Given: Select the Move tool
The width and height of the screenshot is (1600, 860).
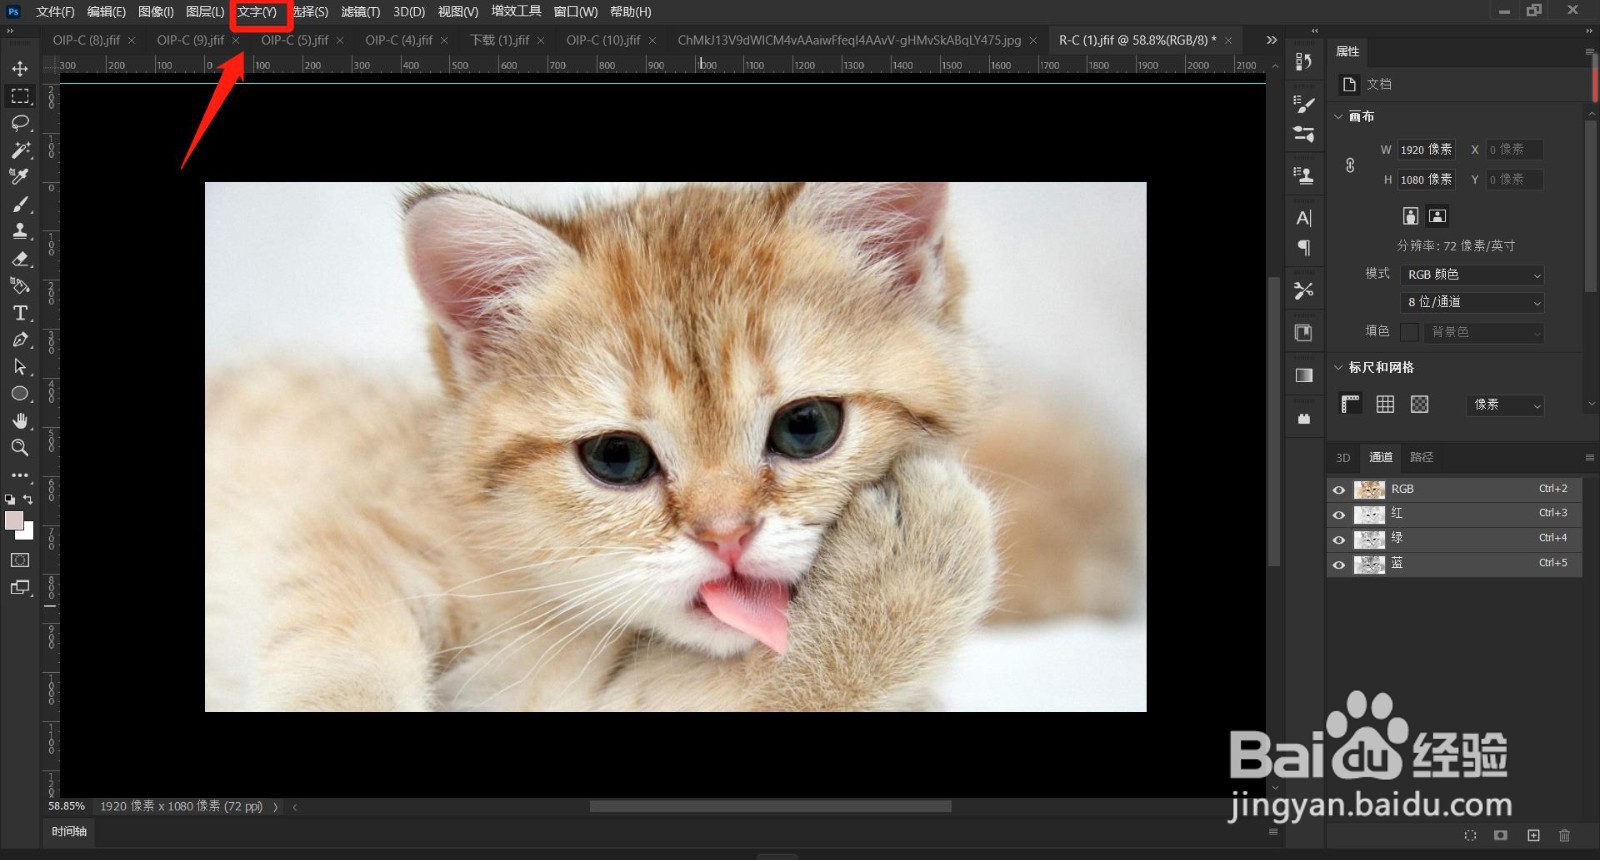Looking at the screenshot, I should click(x=20, y=69).
